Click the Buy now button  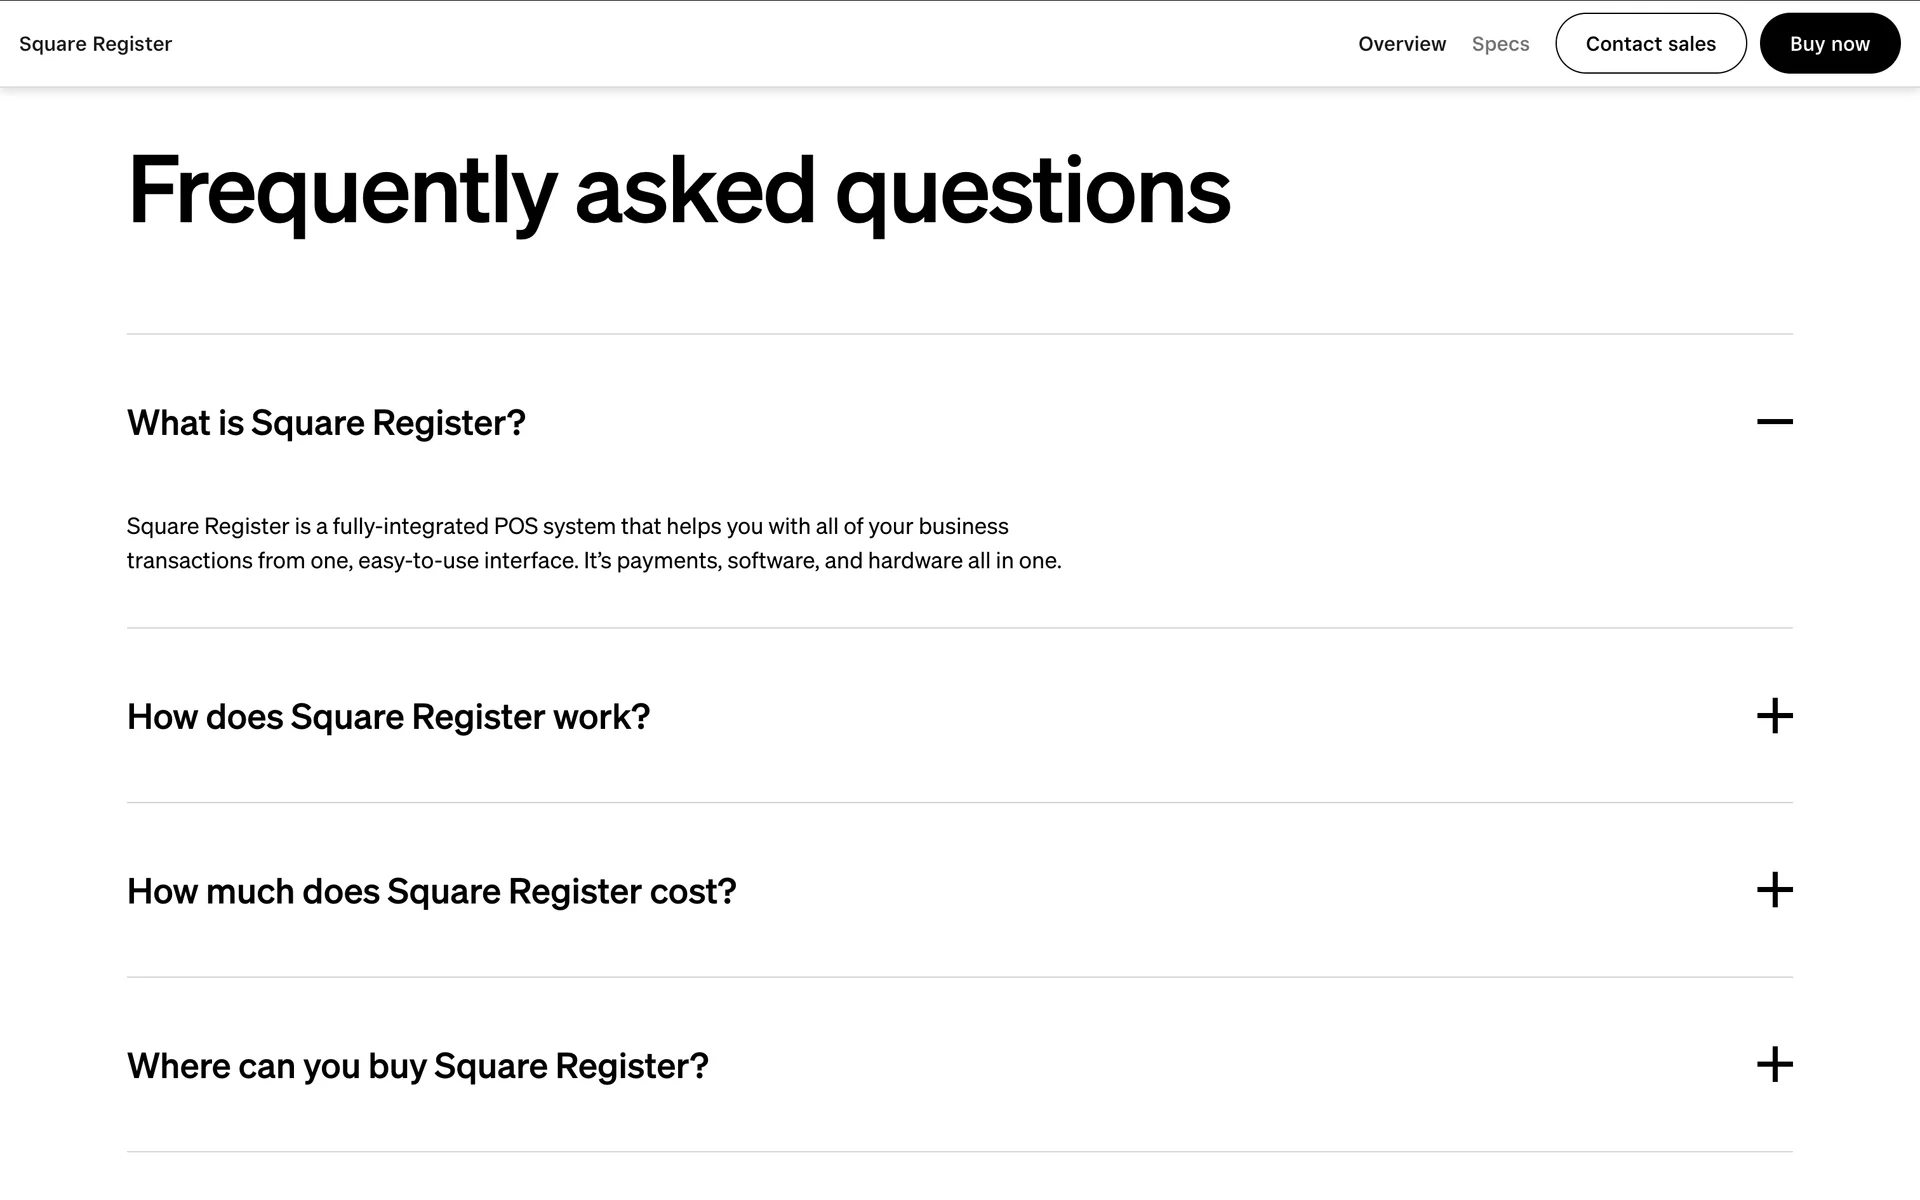[x=1829, y=44]
